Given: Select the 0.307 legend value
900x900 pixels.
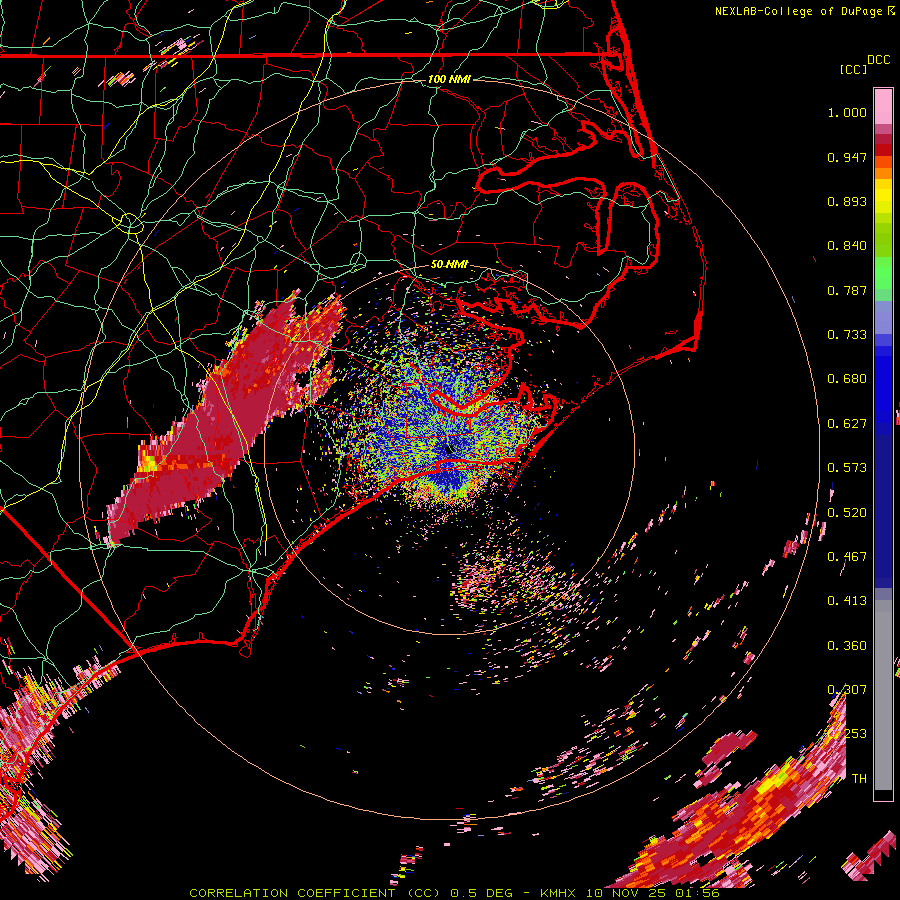Looking at the screenshot, I should 847,690.
